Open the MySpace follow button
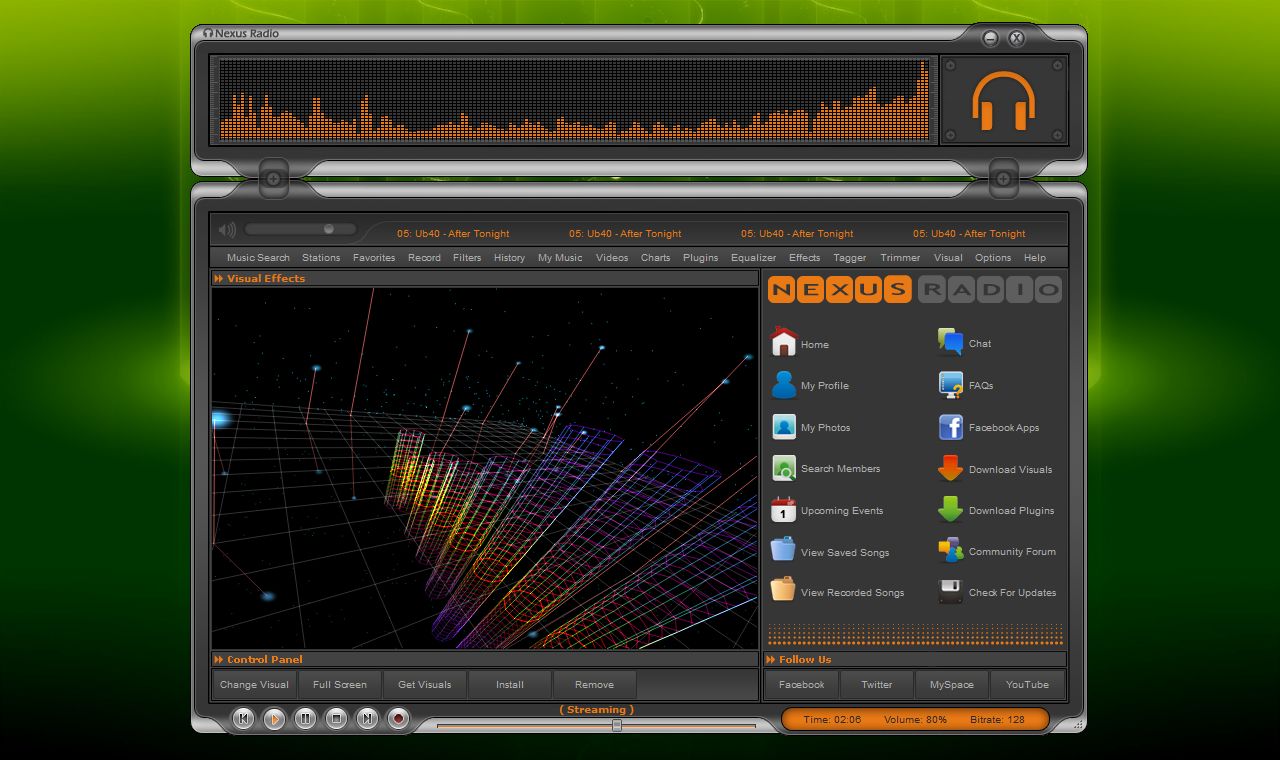This screenshot has width=1280, height=760. [x=952, y=685]
